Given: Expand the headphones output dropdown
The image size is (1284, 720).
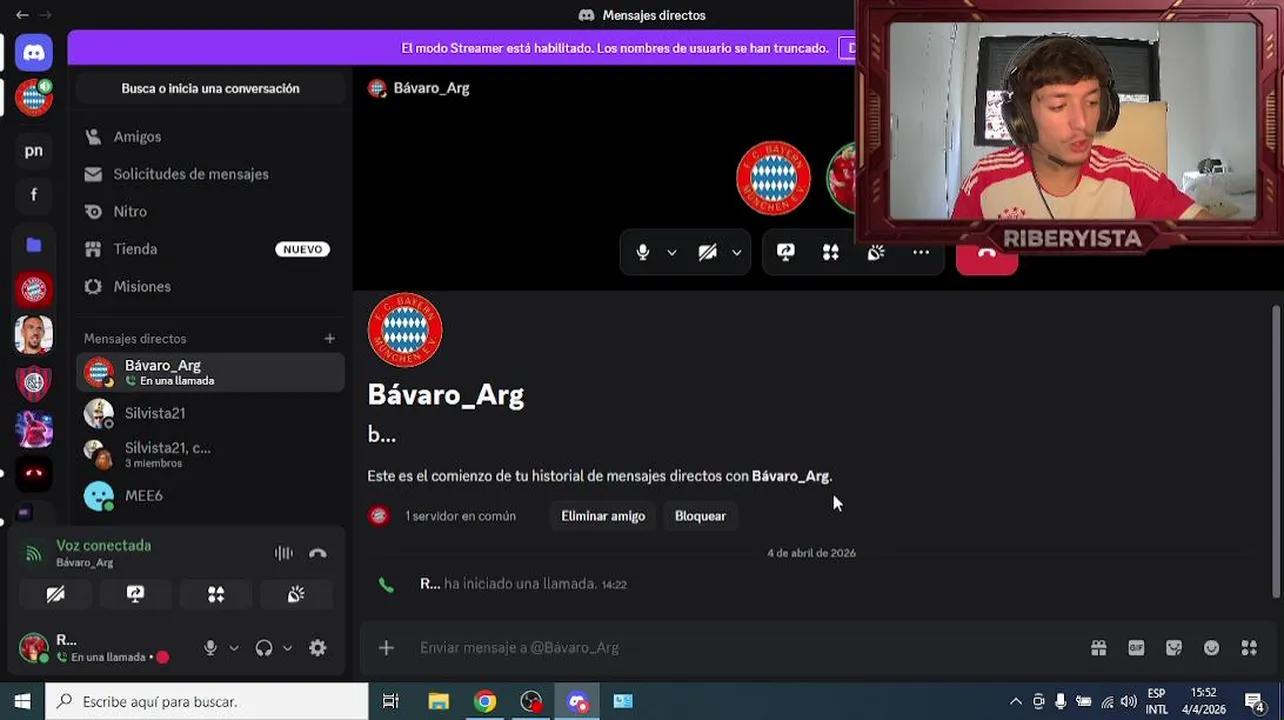Looking at the screenshot, I should (x=287, y=648).
